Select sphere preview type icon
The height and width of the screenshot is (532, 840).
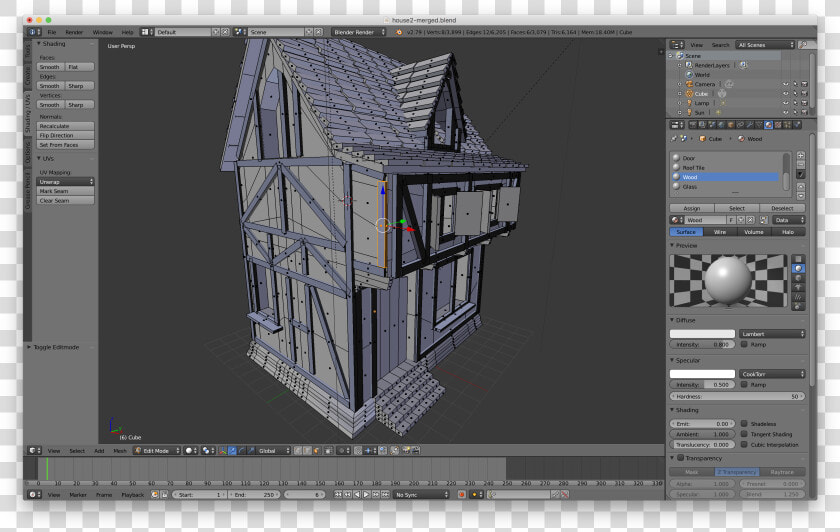[798, 268]
